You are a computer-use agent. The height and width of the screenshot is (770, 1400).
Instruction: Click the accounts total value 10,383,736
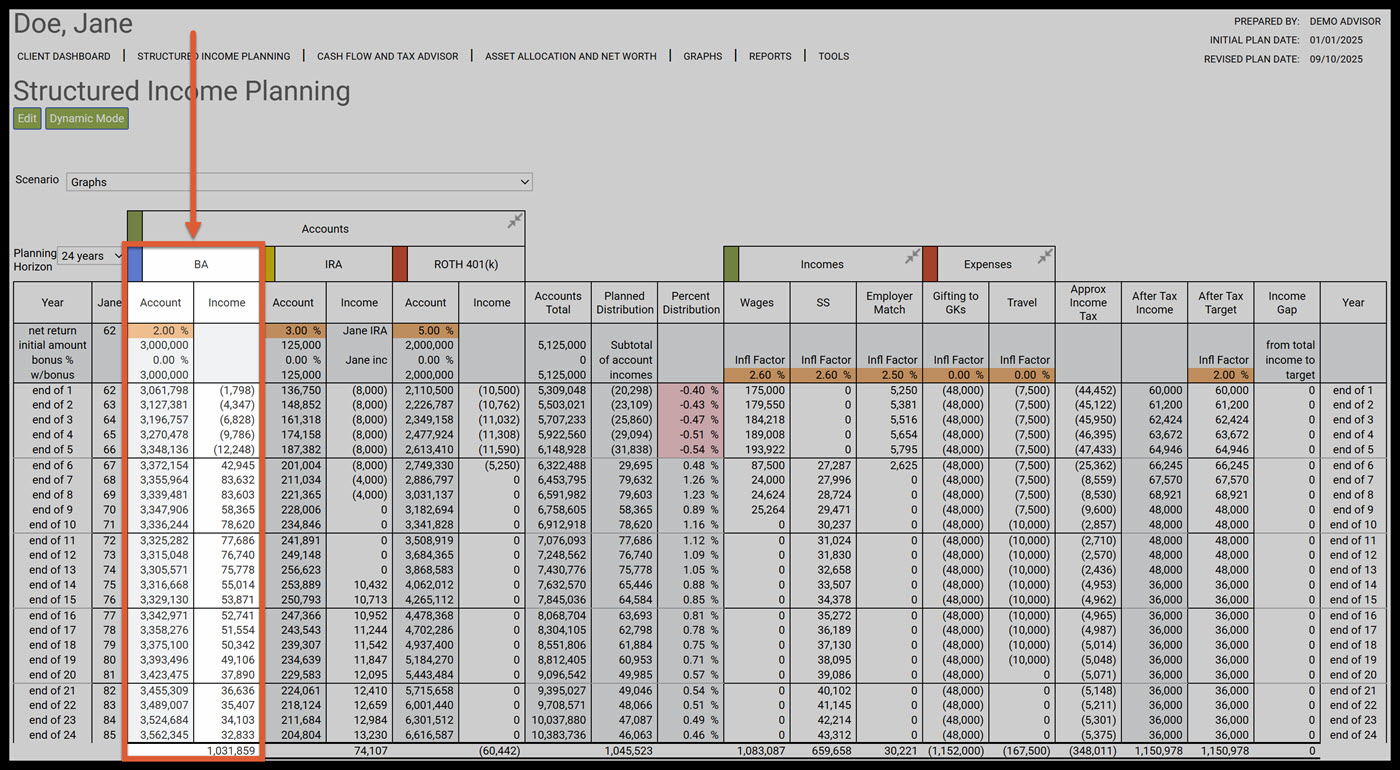pos(560,735)
